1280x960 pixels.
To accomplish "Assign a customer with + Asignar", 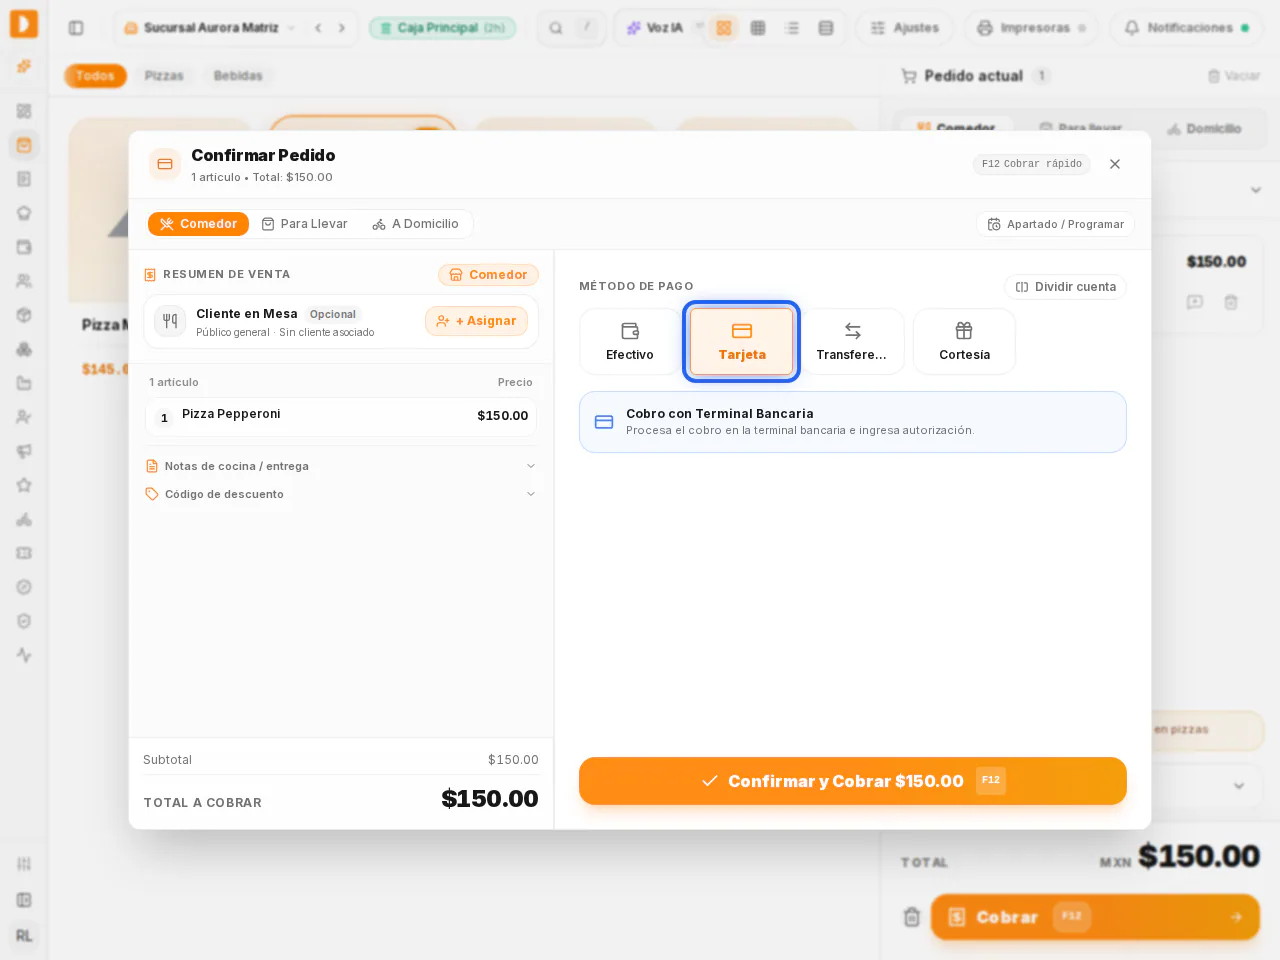I will tap(476, 321).
